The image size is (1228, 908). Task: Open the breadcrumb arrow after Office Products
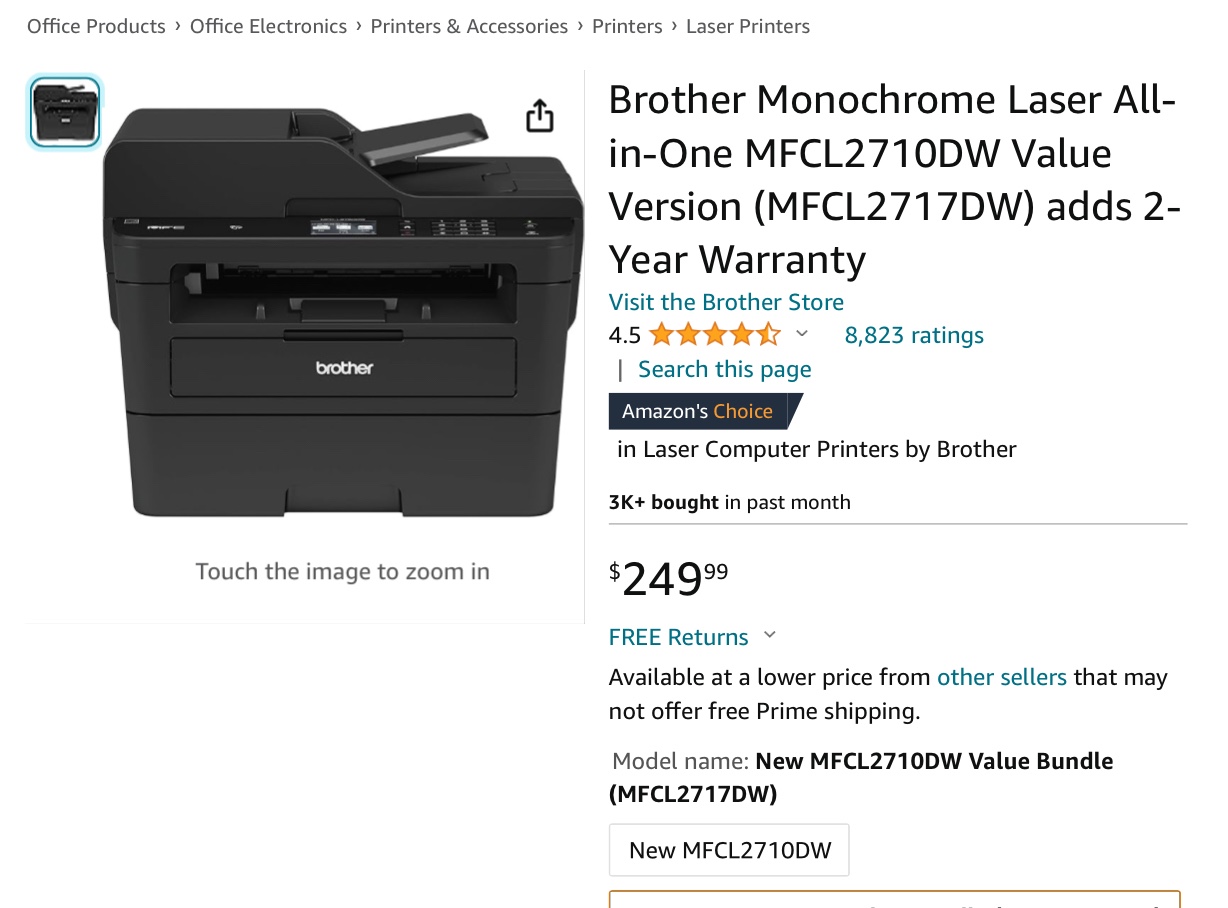tap(176, 26)
